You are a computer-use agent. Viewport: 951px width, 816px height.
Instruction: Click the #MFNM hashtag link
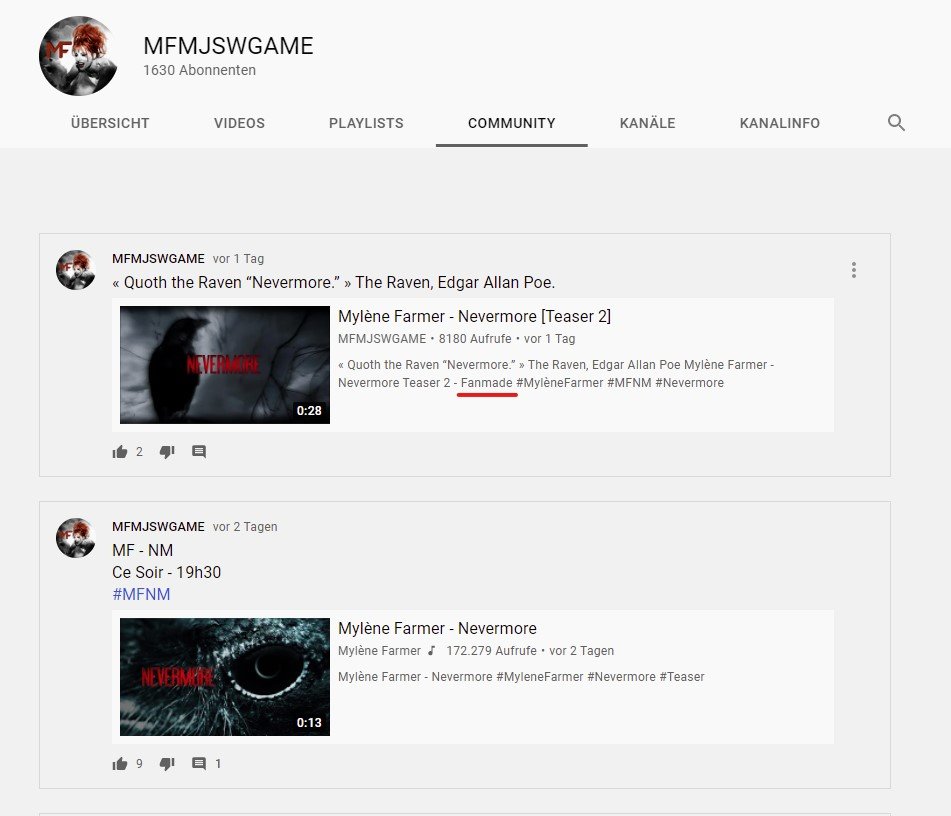[x=141, y=594]
